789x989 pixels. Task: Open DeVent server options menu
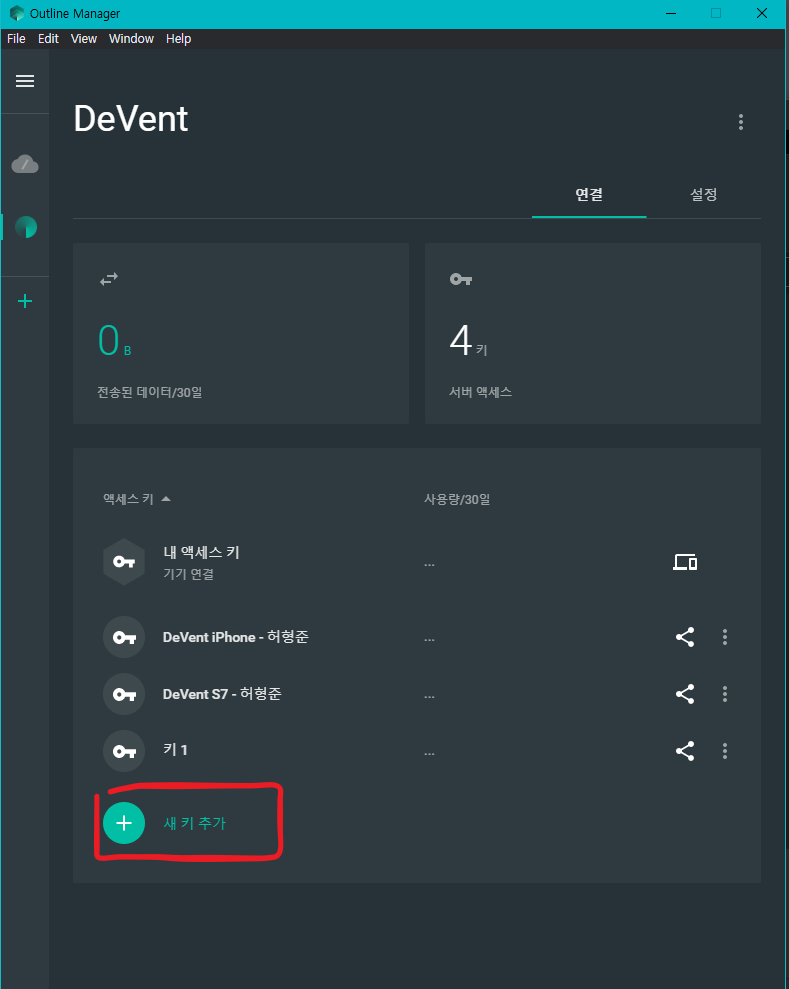click(x=740, y=122)
